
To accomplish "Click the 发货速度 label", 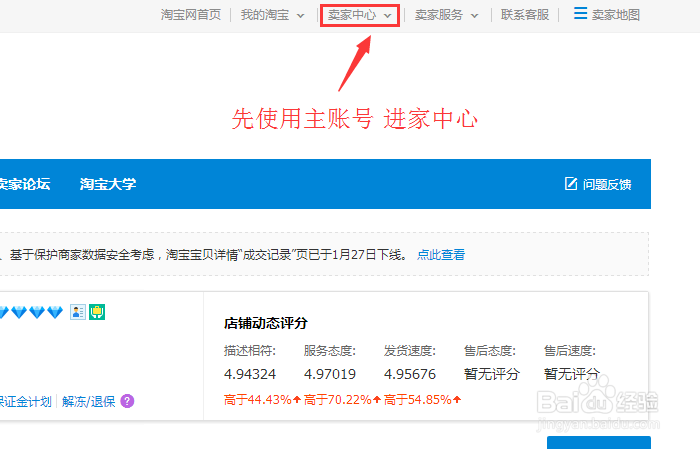I will [x=410, y=351].
